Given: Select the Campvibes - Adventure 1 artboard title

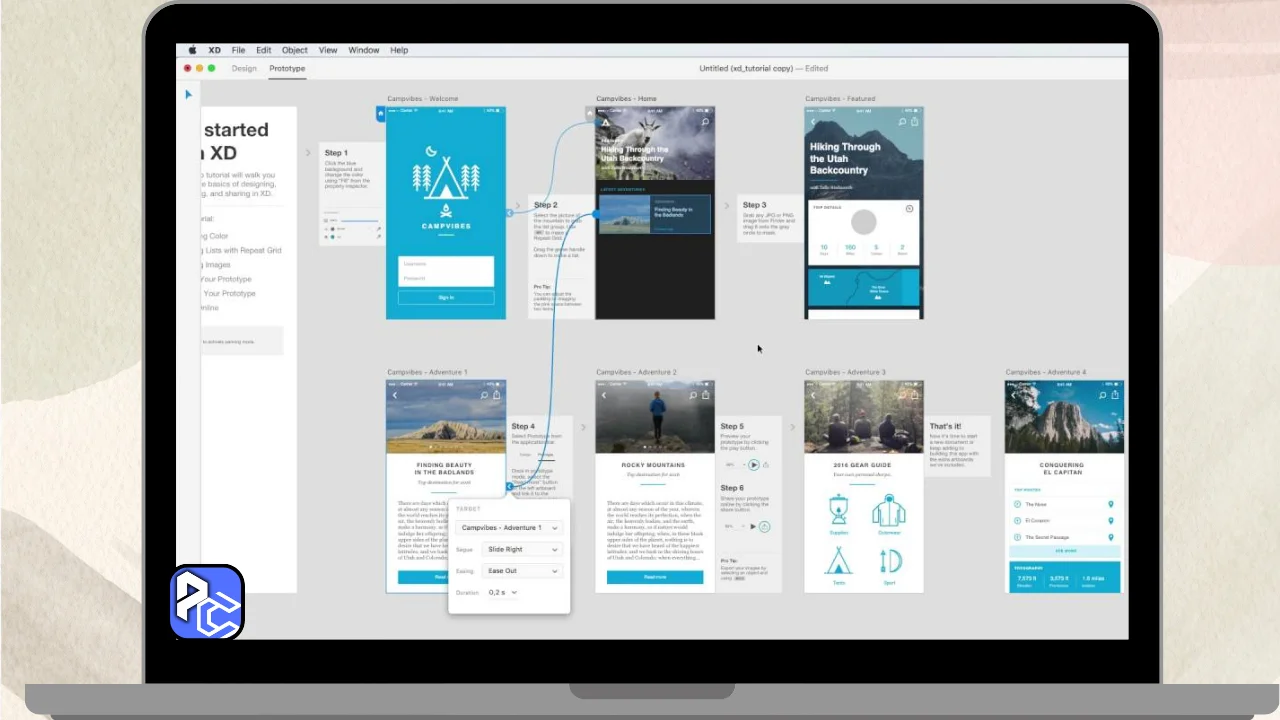Looking at the screenshot, I should pos(427,372).
